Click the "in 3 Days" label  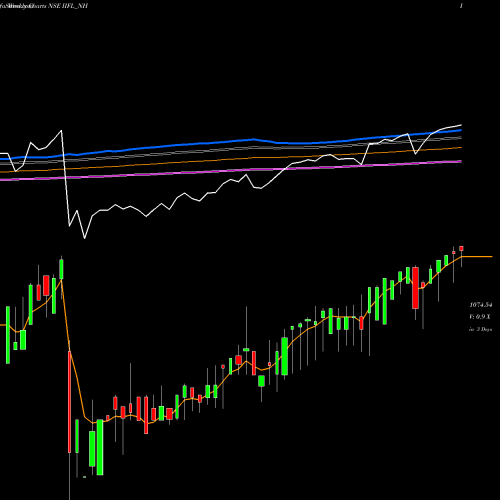pyautogui.click(x=480, y=329)
